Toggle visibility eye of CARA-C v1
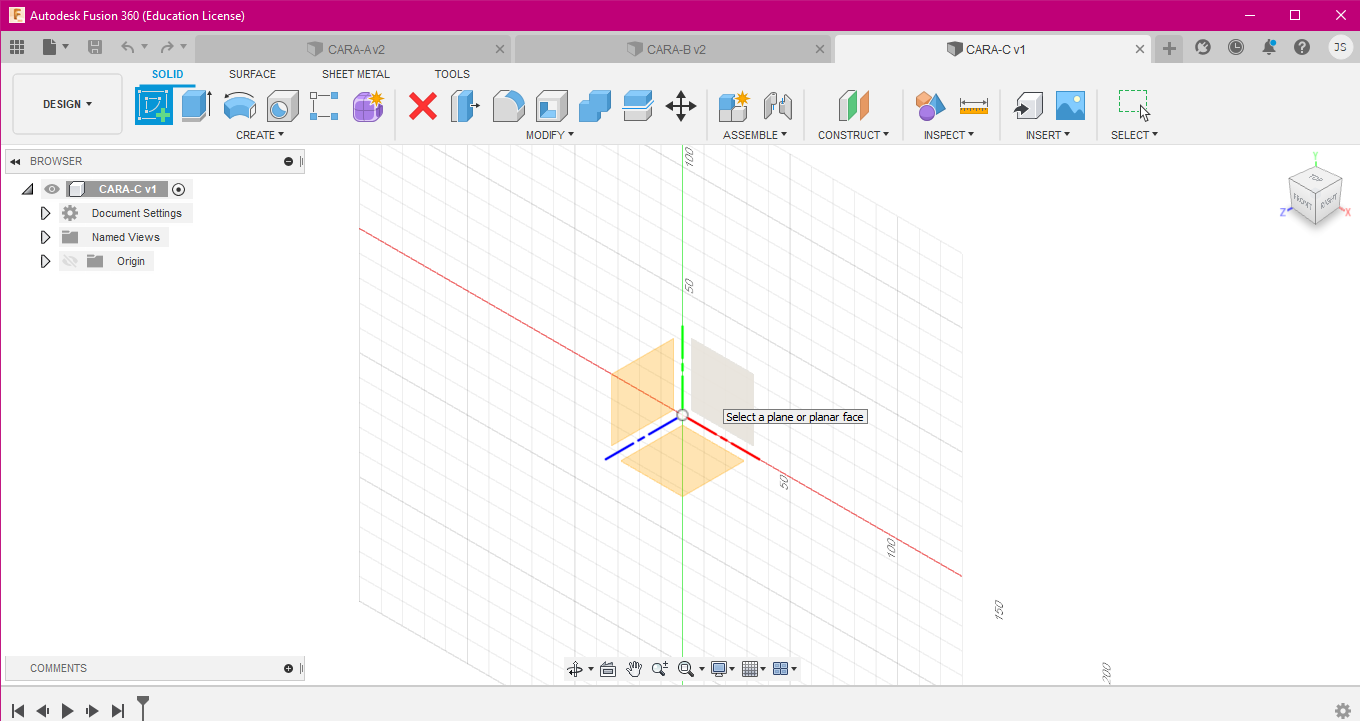 pos(52,189)
